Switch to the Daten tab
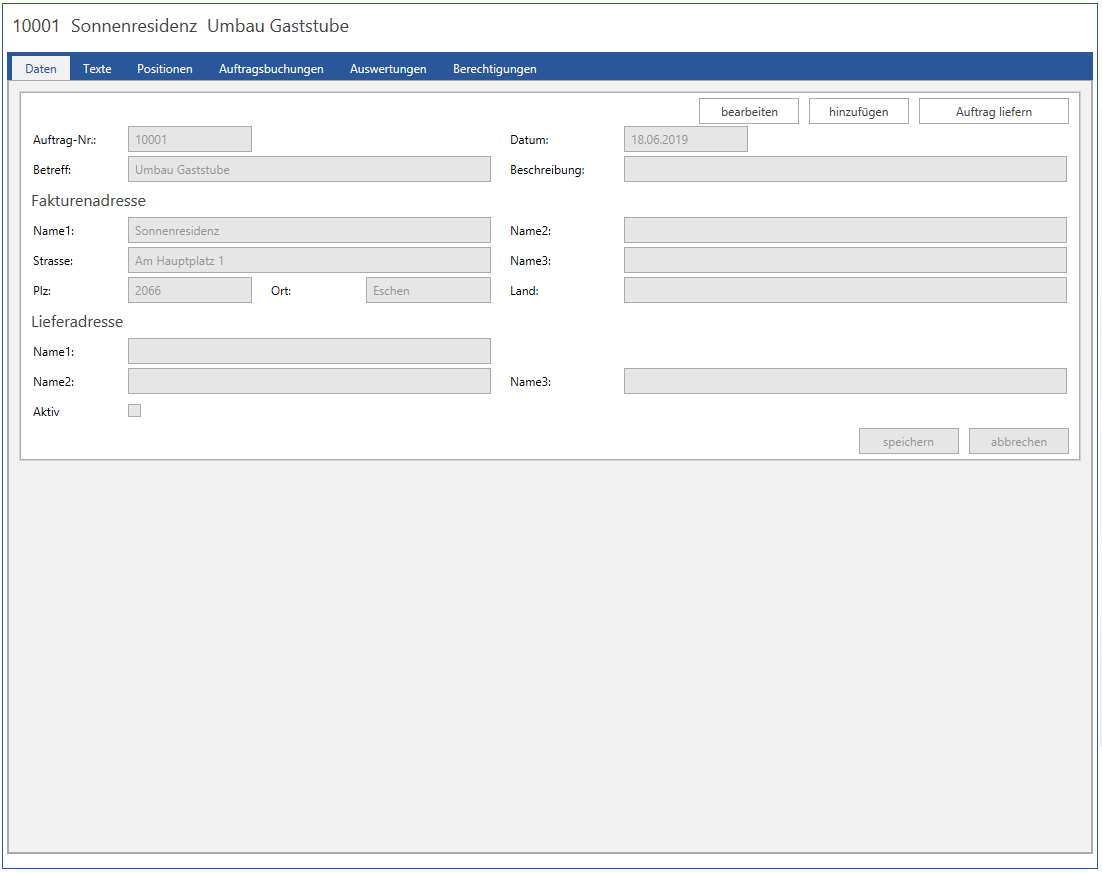The width and height of the screenshot is (1102, 873). coord(41,69)
